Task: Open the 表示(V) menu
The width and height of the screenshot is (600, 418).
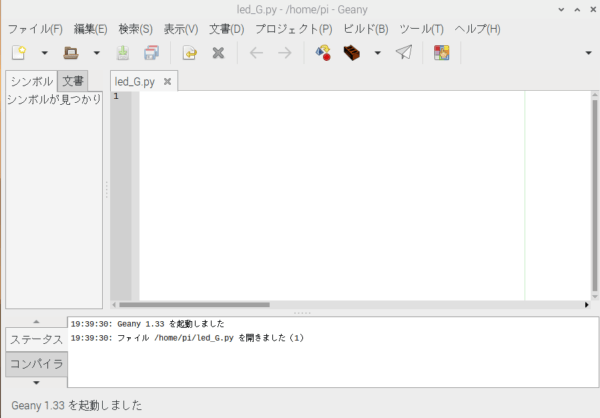Action: 181,29
